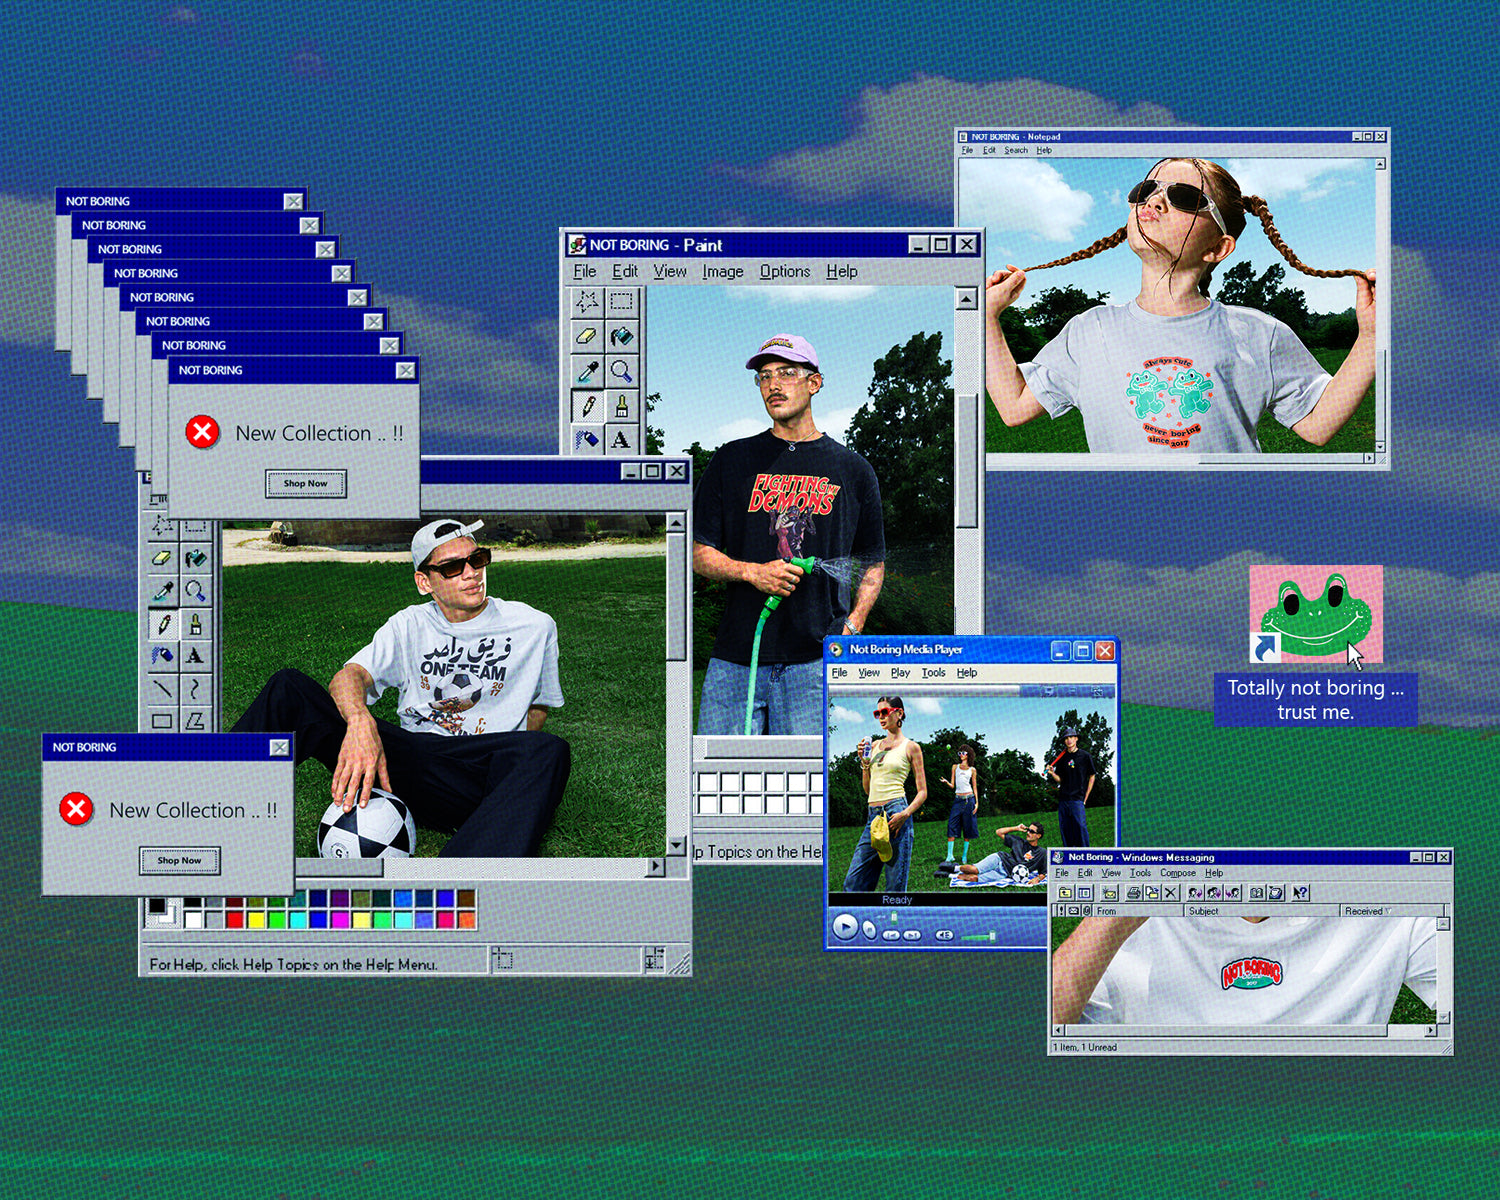
Task: Open the Options menu in Paint
Action: click(x=784, y=271)
